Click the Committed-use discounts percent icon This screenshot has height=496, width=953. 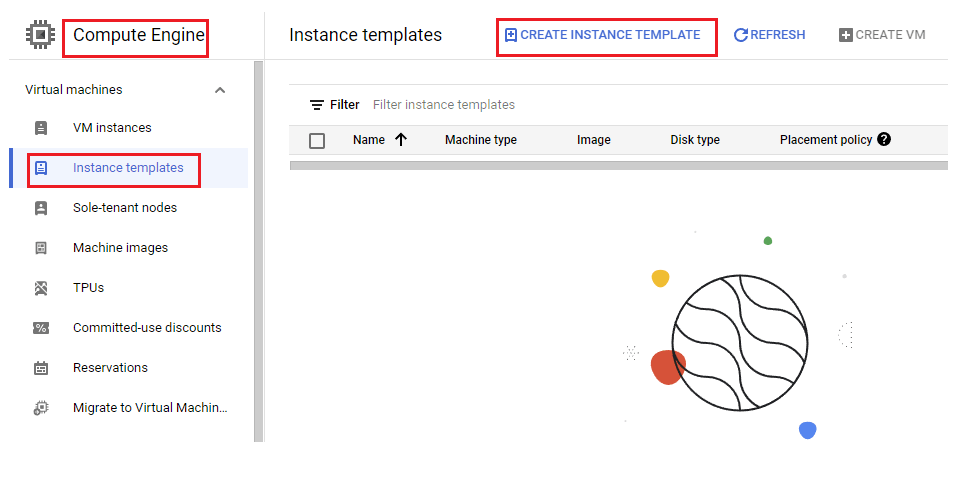(x=41, y=328)
